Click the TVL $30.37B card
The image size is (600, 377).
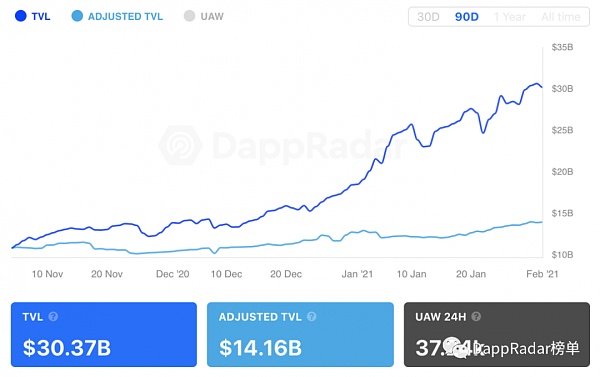pyautogui.click(x=104, y=335)
